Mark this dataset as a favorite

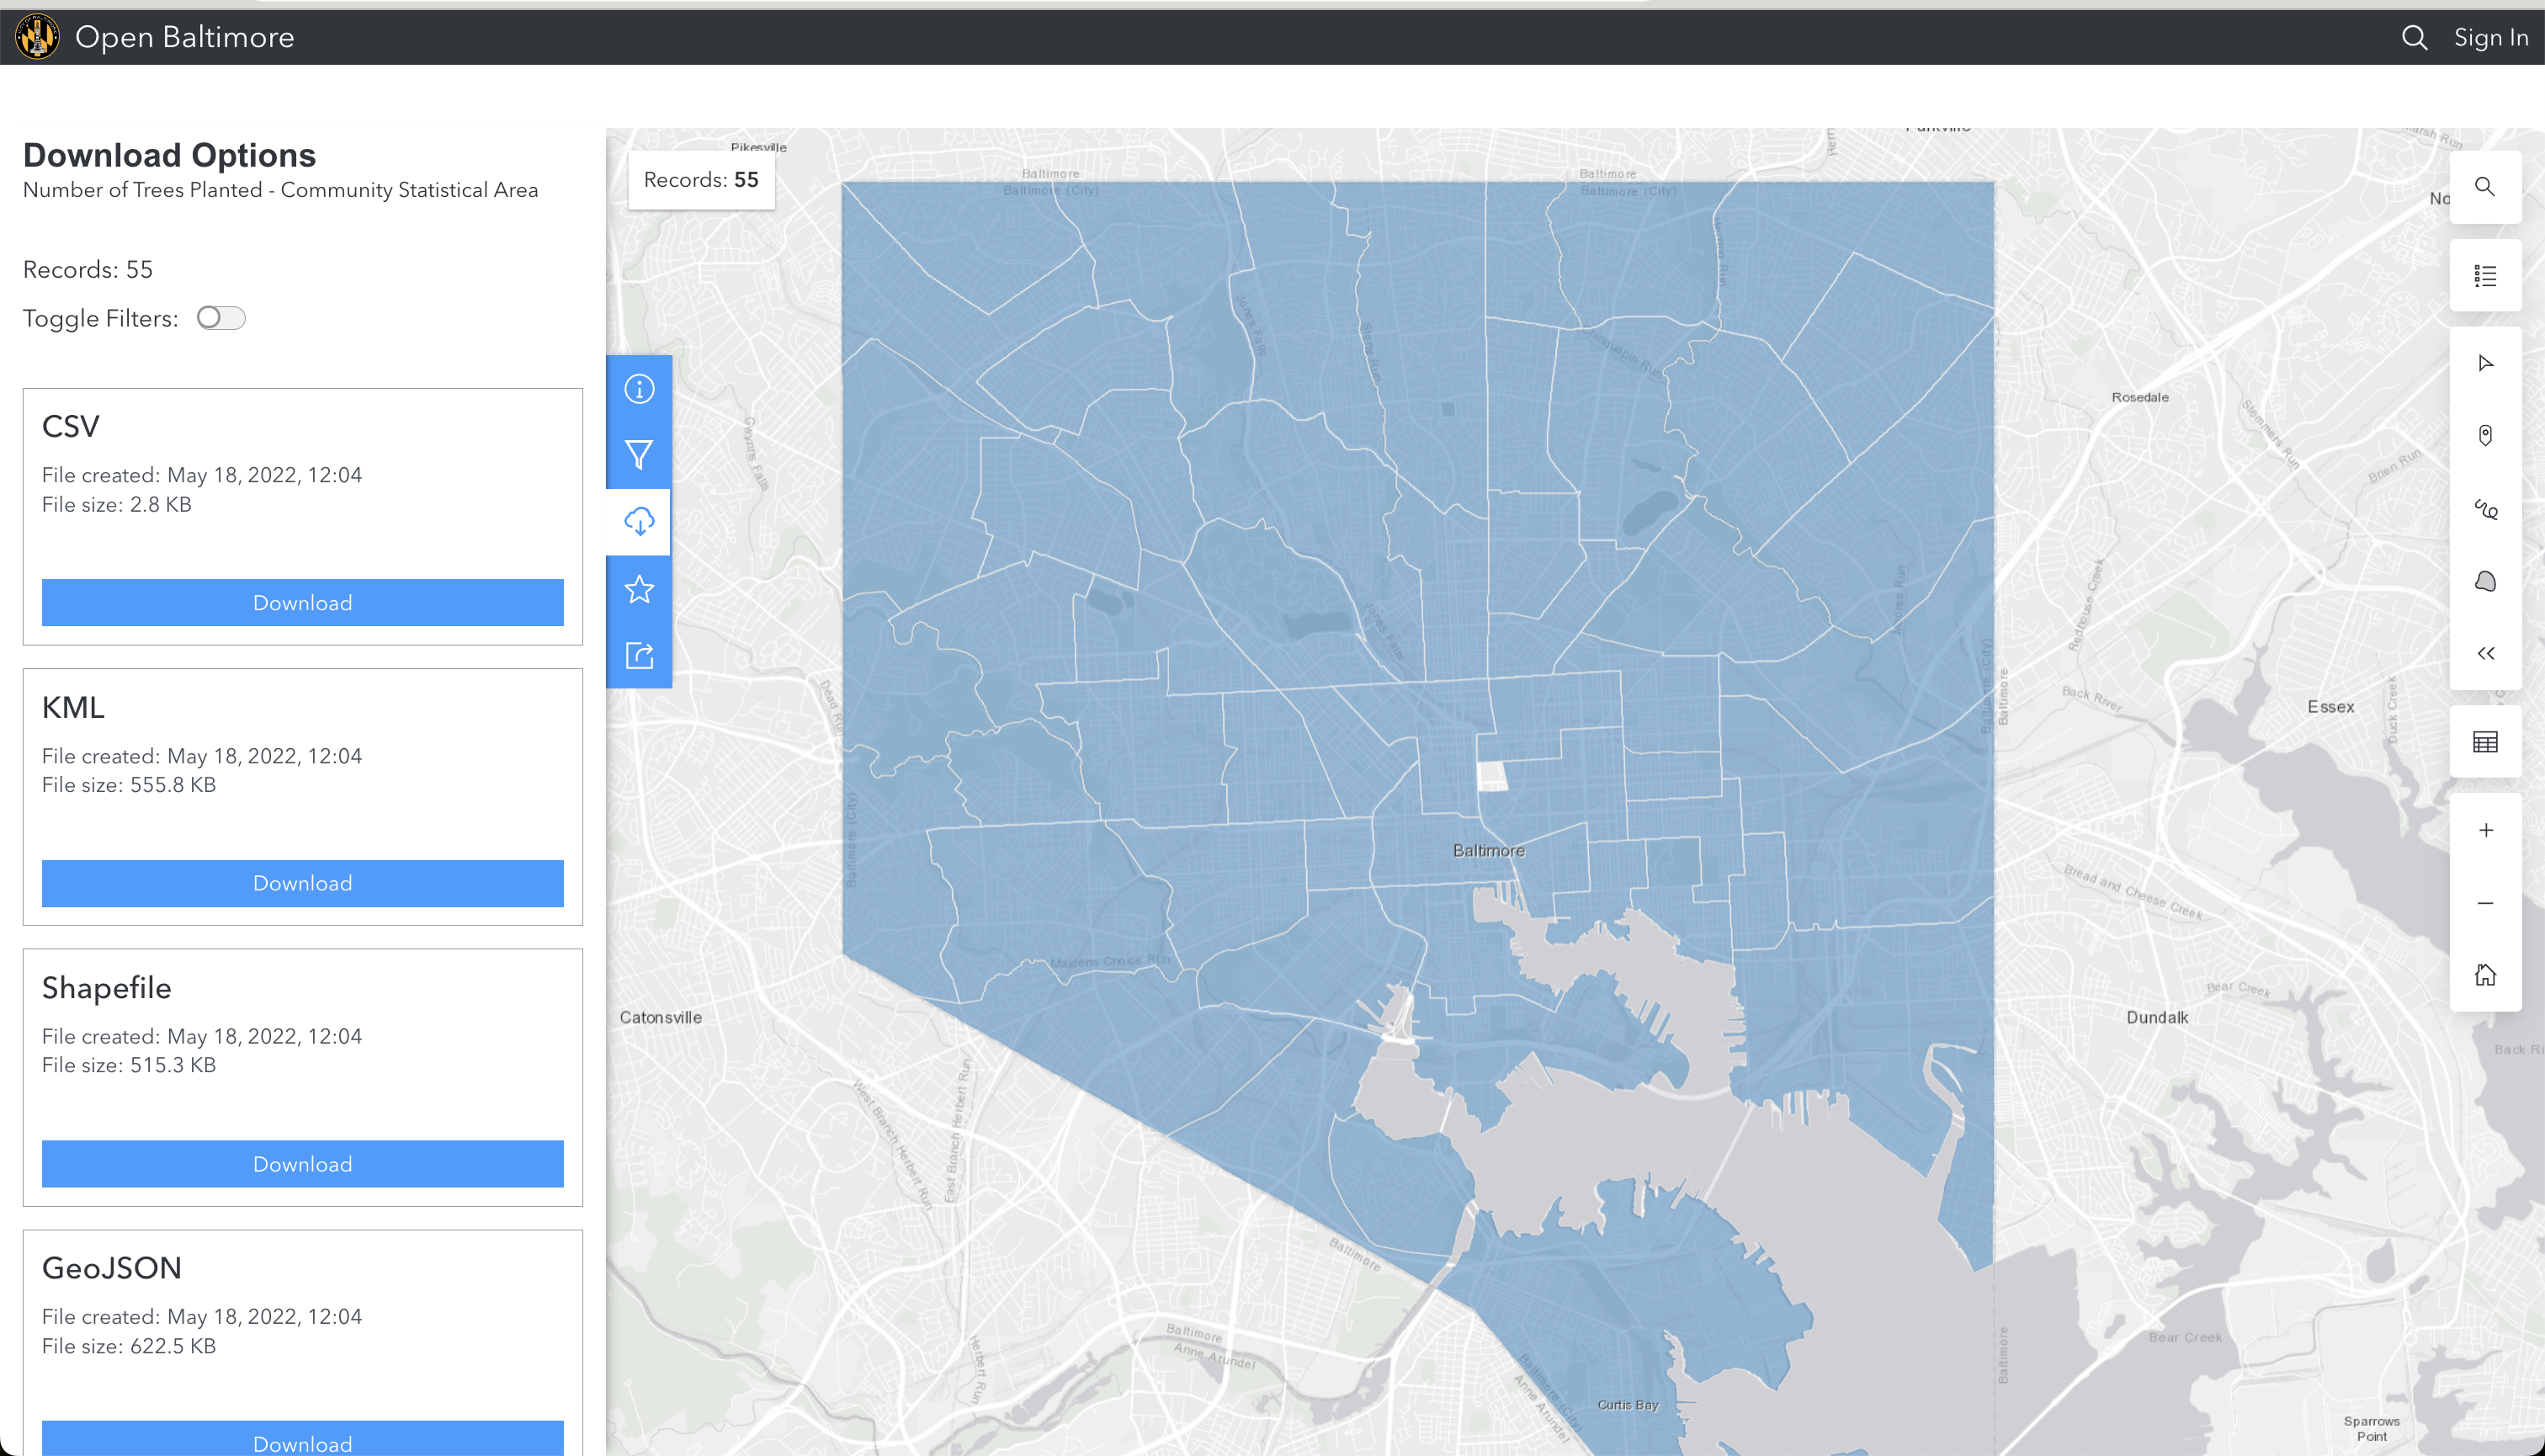click(x=639, y=589)
